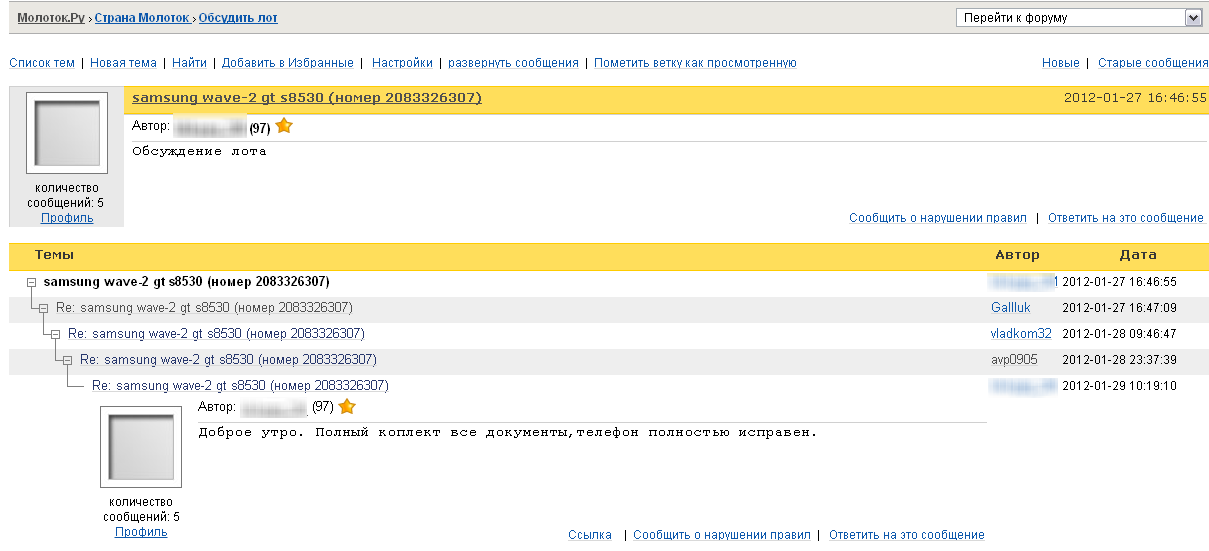
Task: Collapse the root samsung wave-2 thread node
Action: pyautogui.click(x=32, y=283)
